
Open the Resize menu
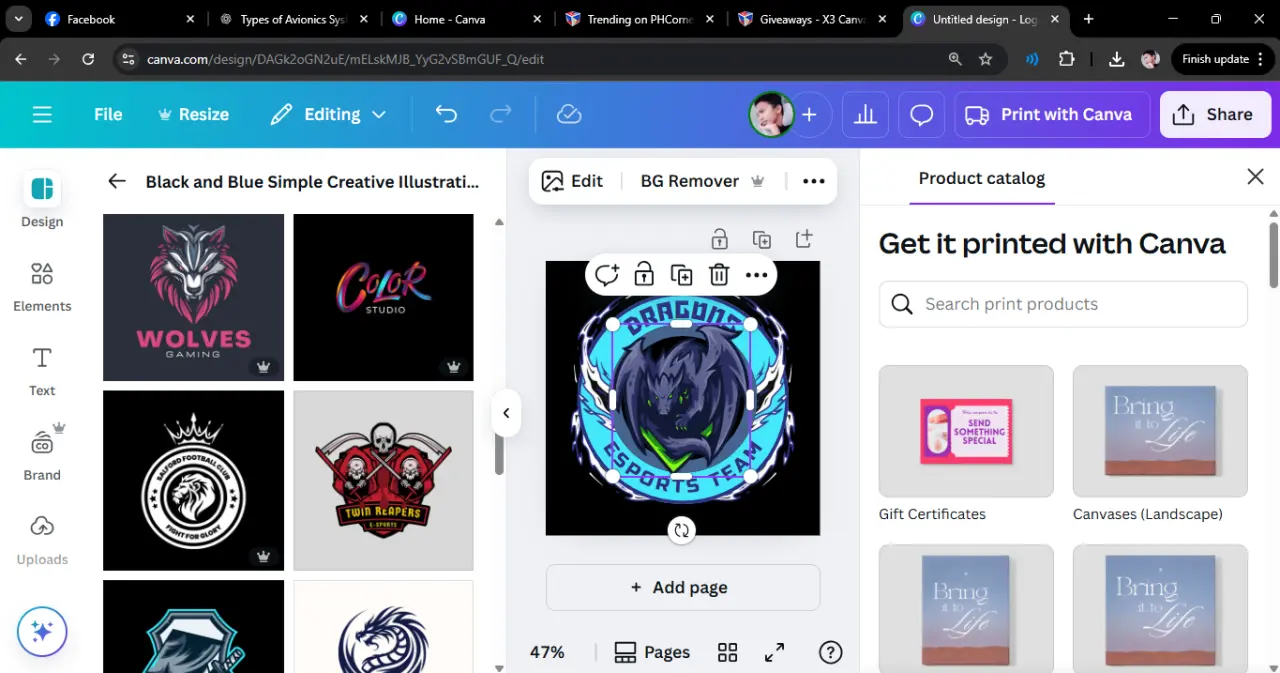193,114
